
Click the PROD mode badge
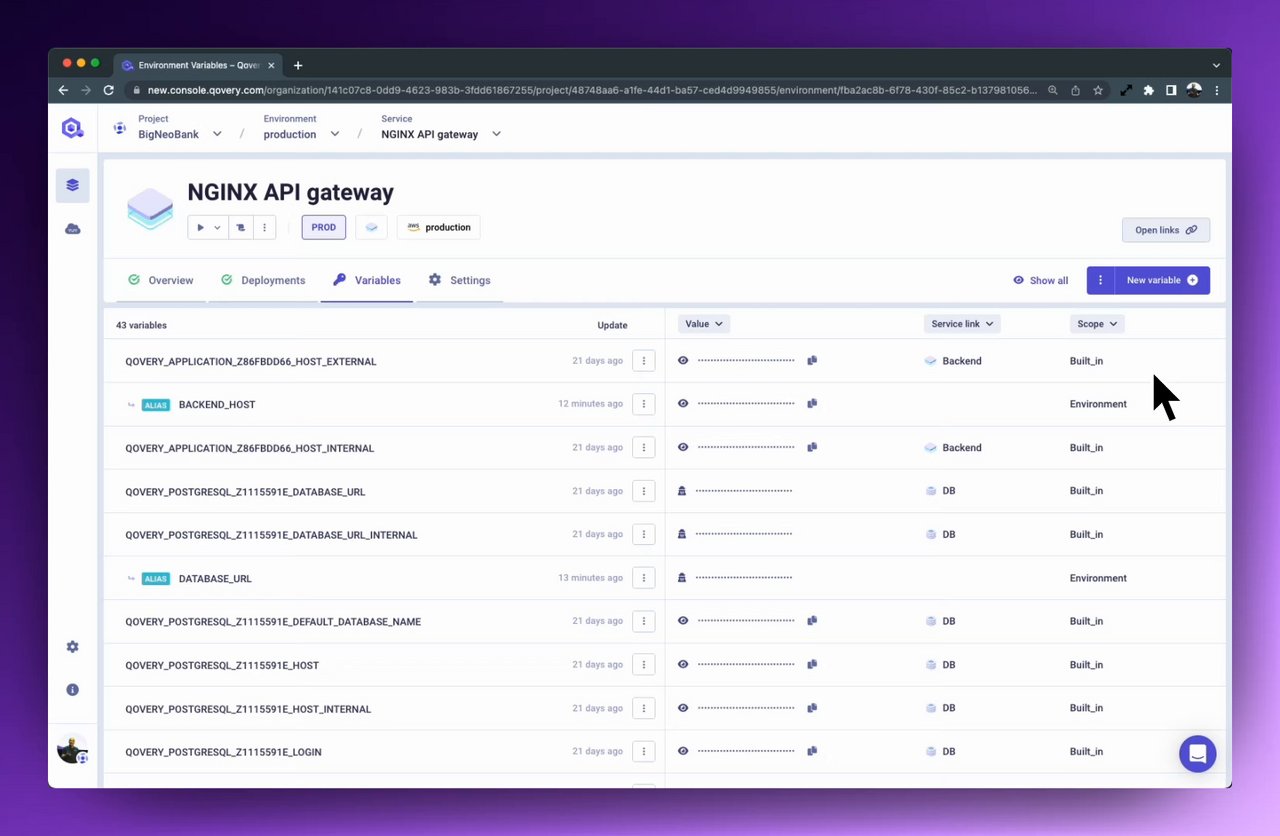point(324,228)
